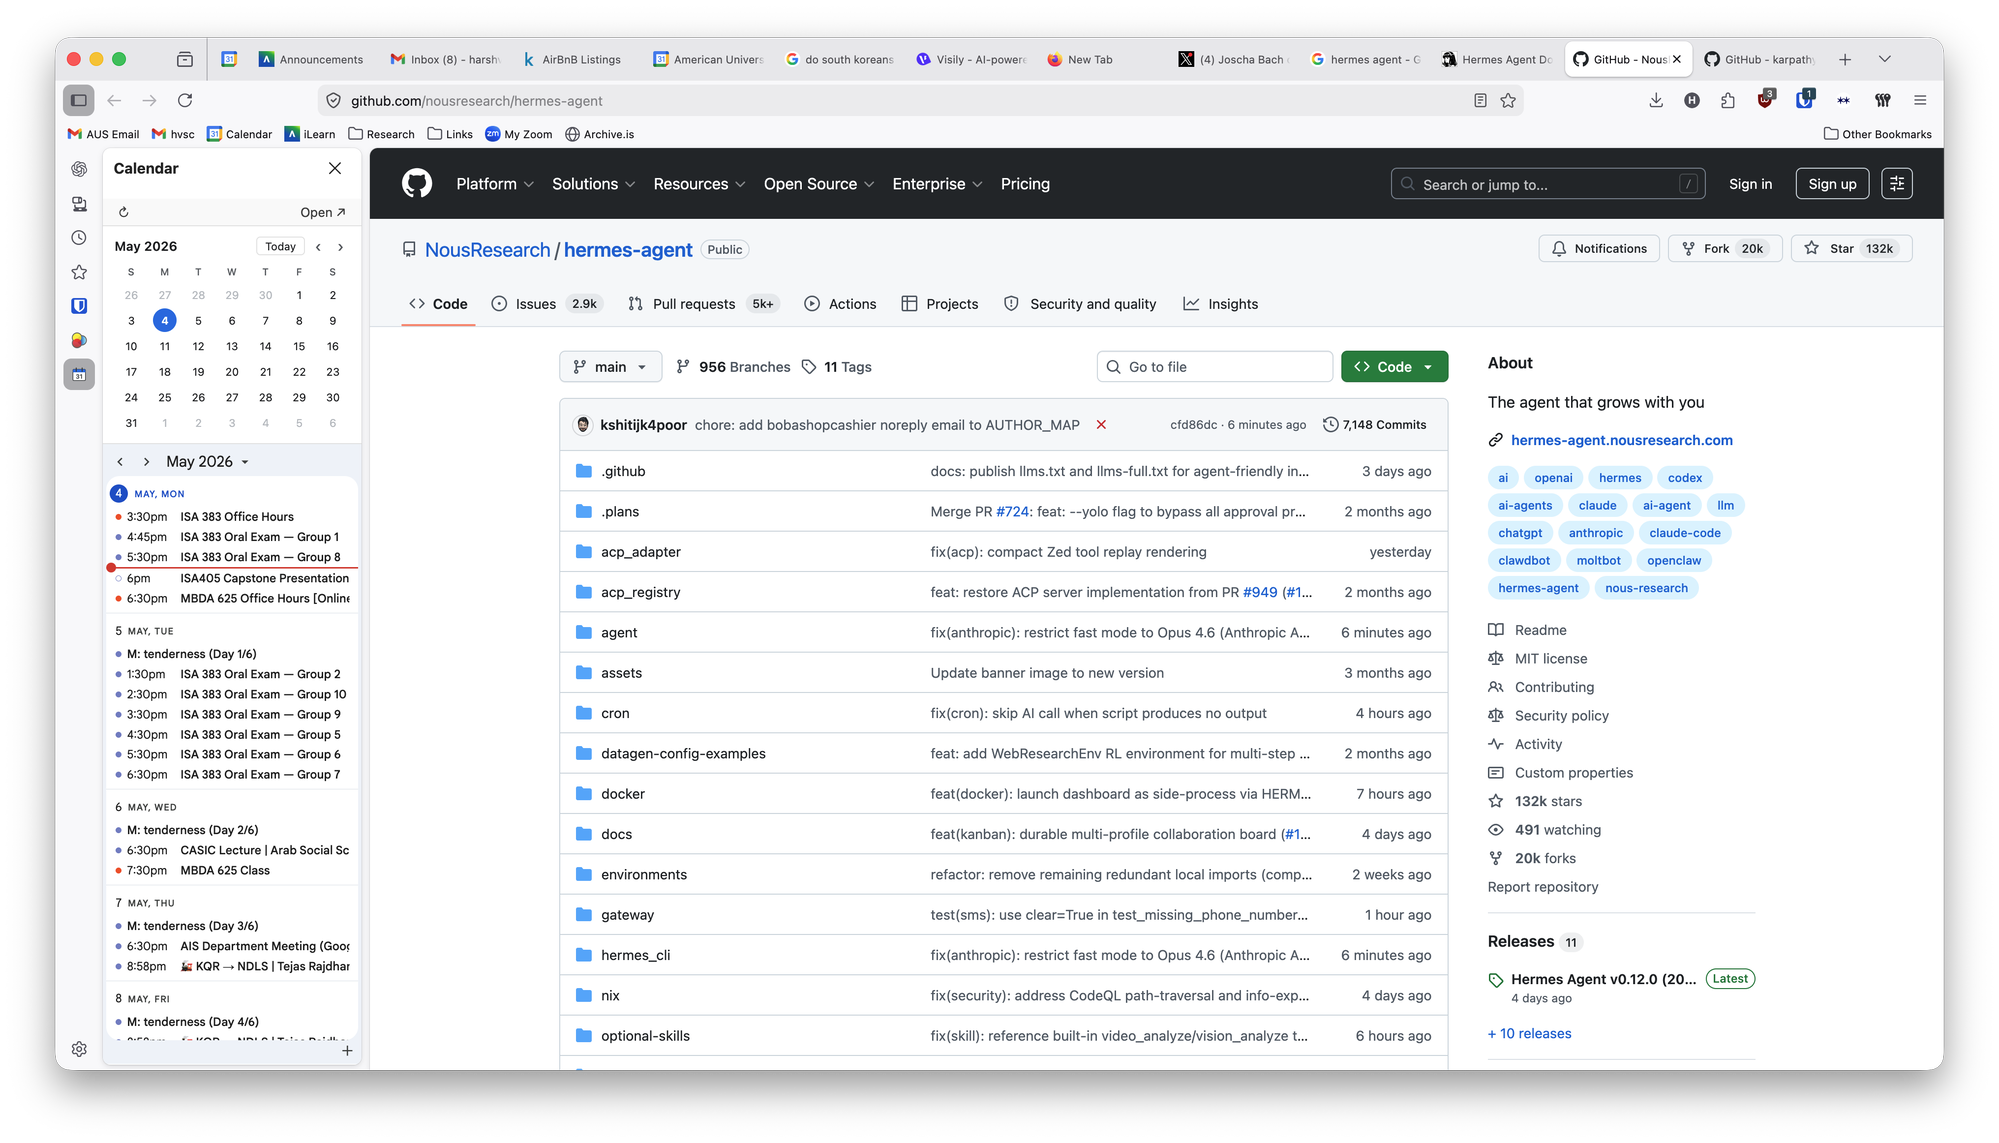1999x1143 pixels.
Task: Open the 11 Tags link
Action: 836,367
